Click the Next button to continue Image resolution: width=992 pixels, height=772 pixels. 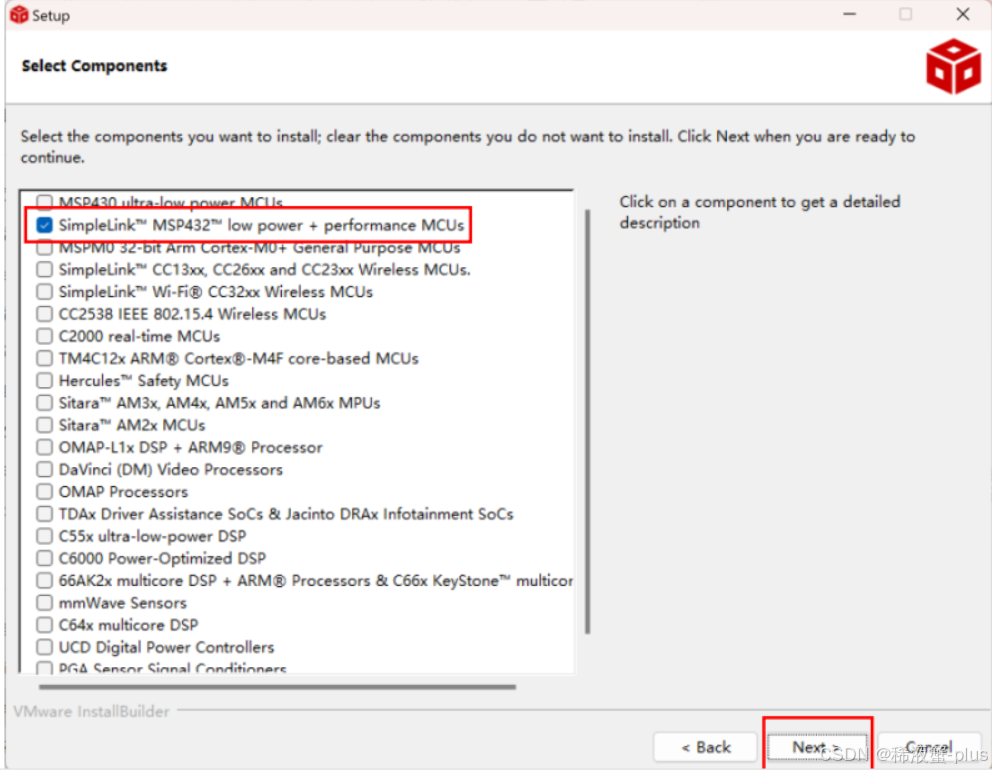tap(817, 747)
